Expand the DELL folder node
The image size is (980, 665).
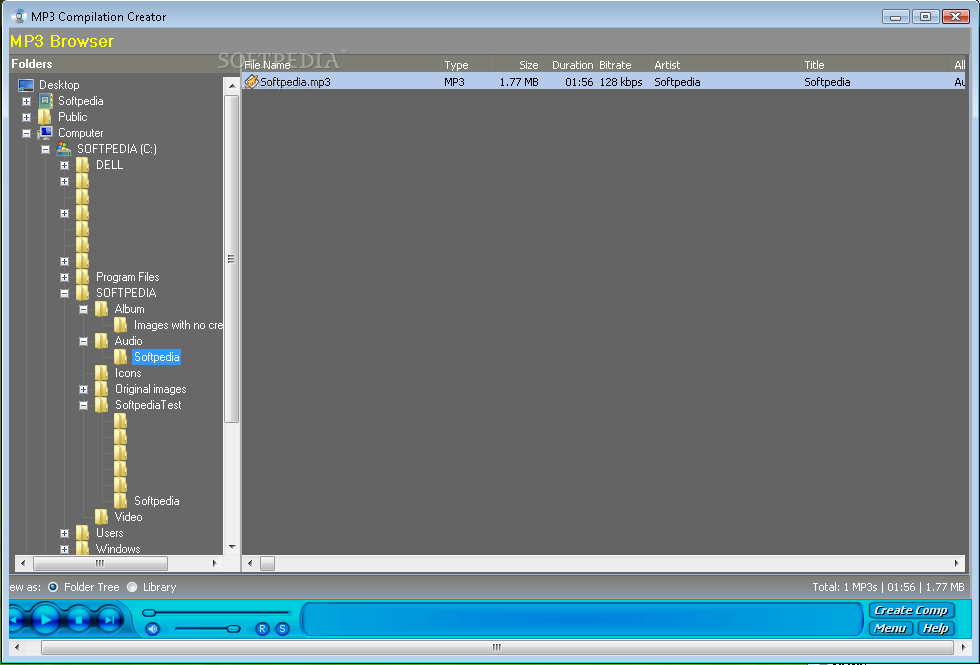point(64,166)
